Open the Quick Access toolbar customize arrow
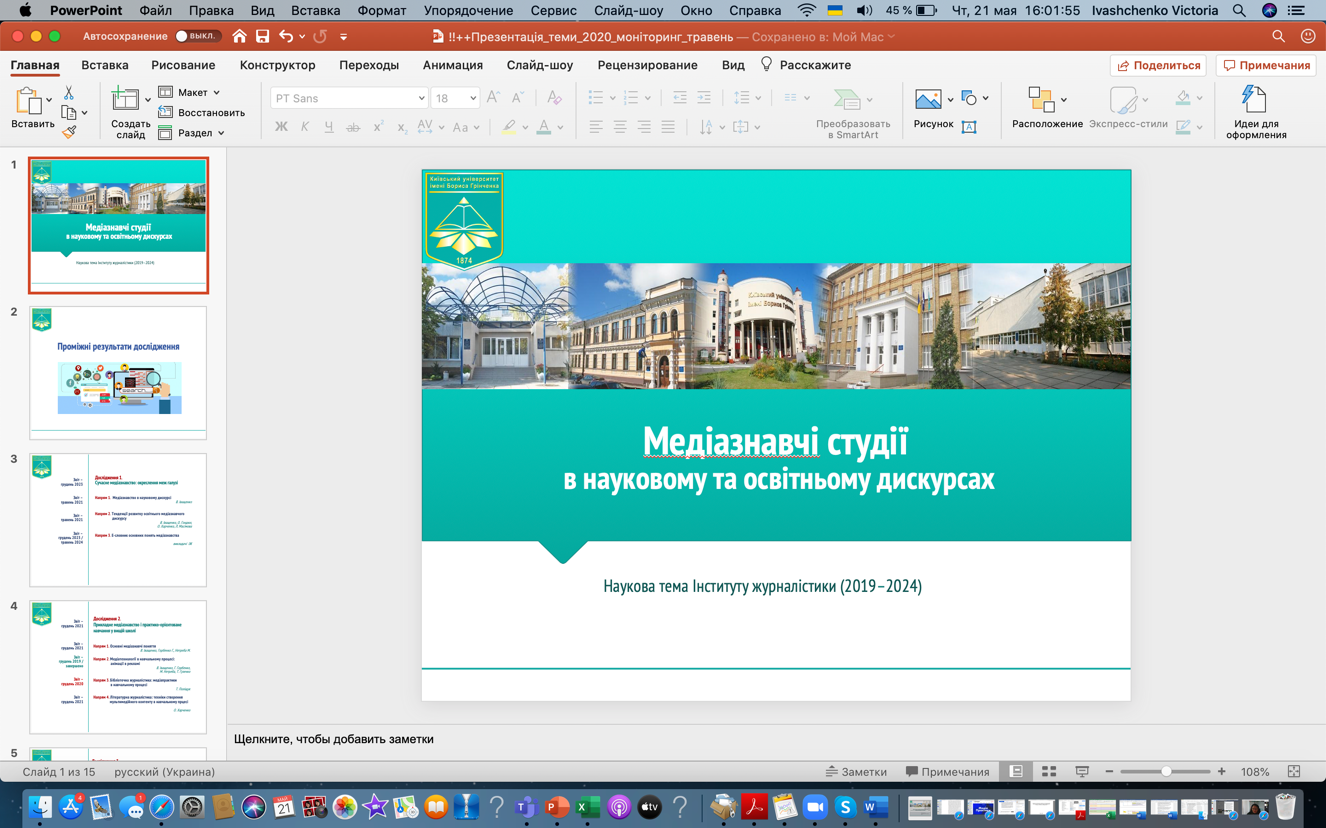The height and width of the screenshot is (828, 1326). tap(343, 37)
